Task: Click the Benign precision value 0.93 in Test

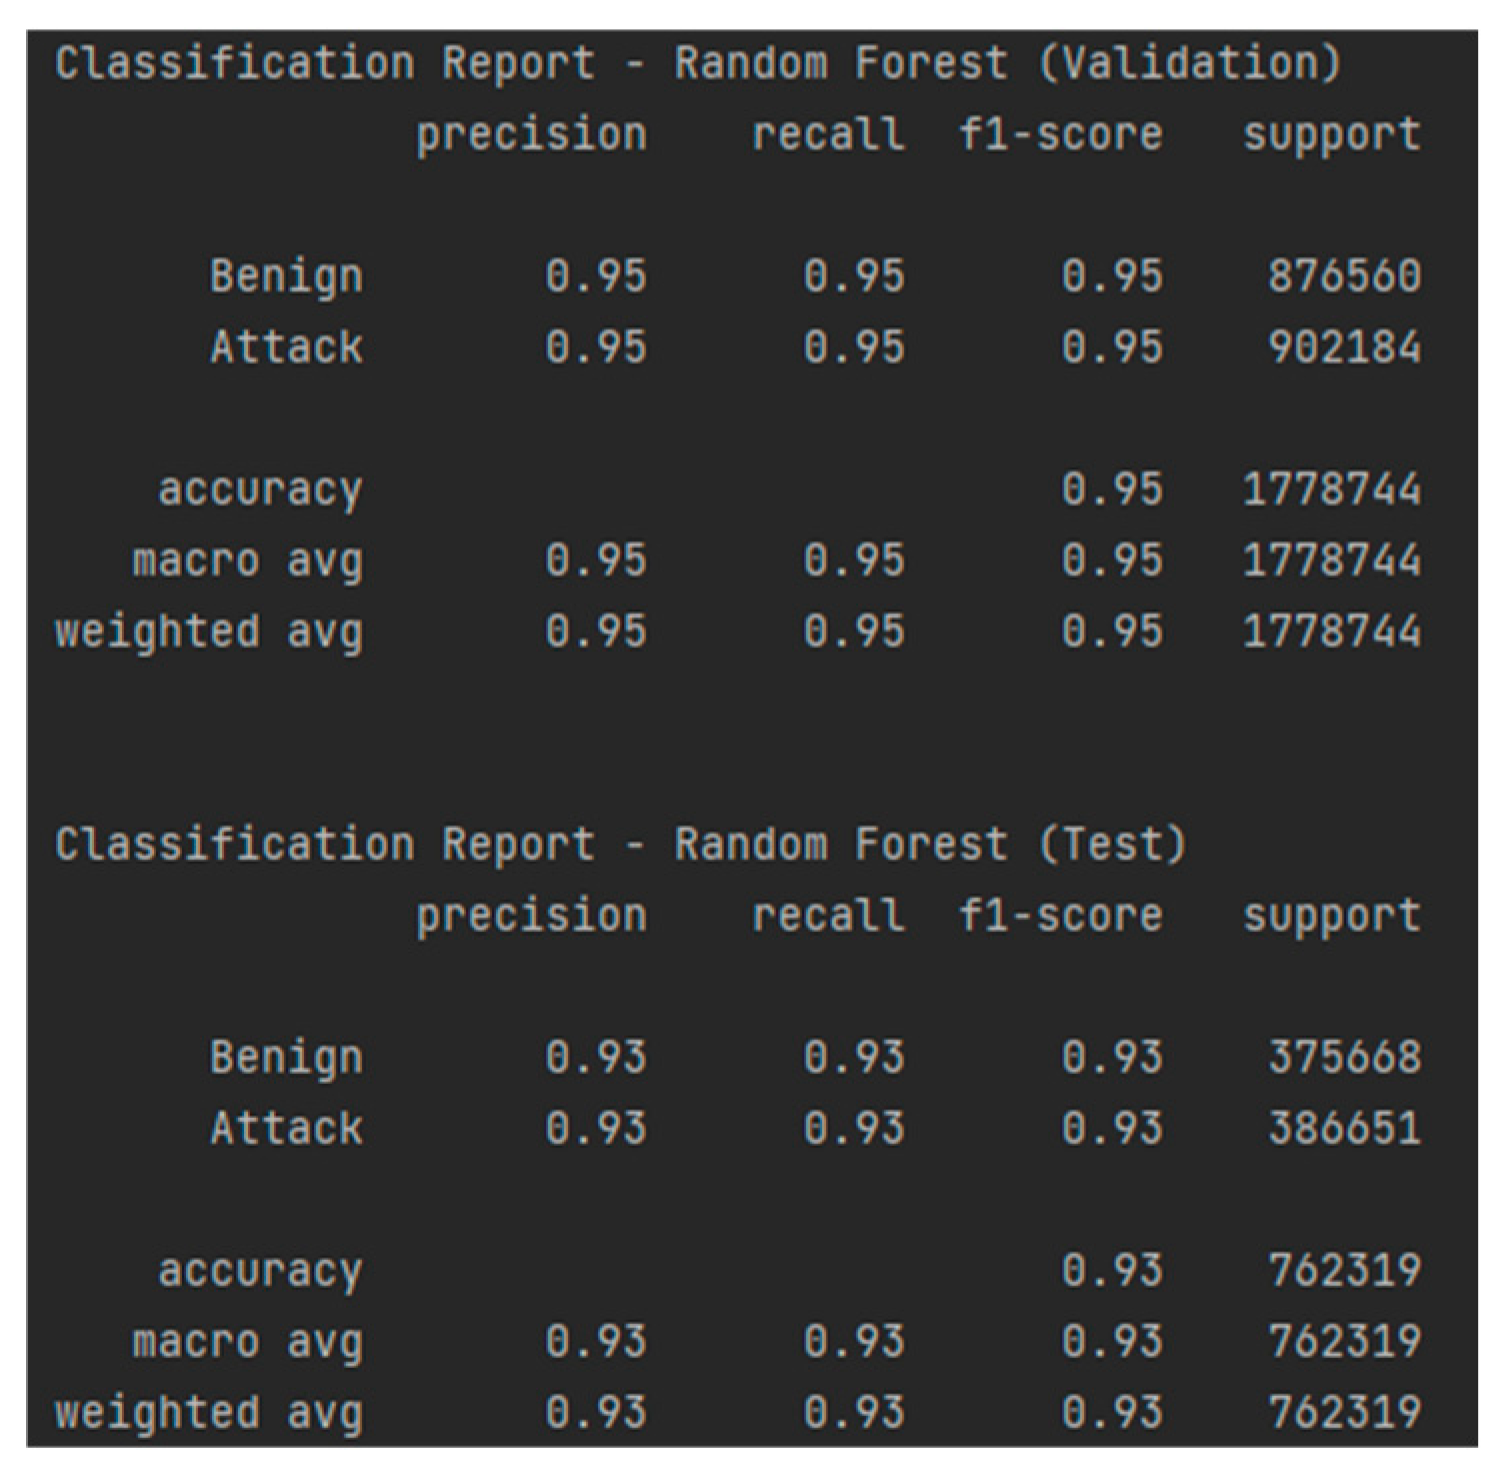Action: point(596,1058)
